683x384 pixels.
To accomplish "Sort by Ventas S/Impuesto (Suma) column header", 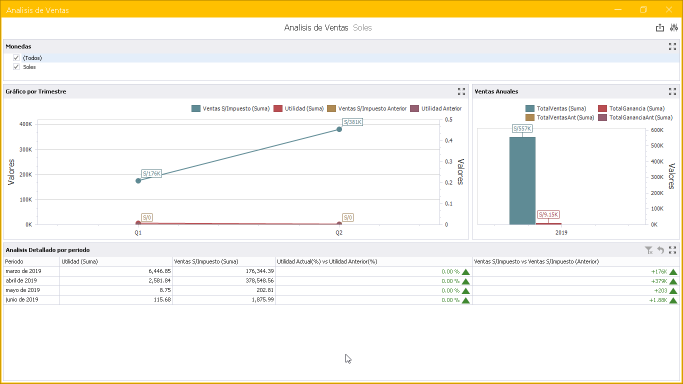I will point(224,262).
